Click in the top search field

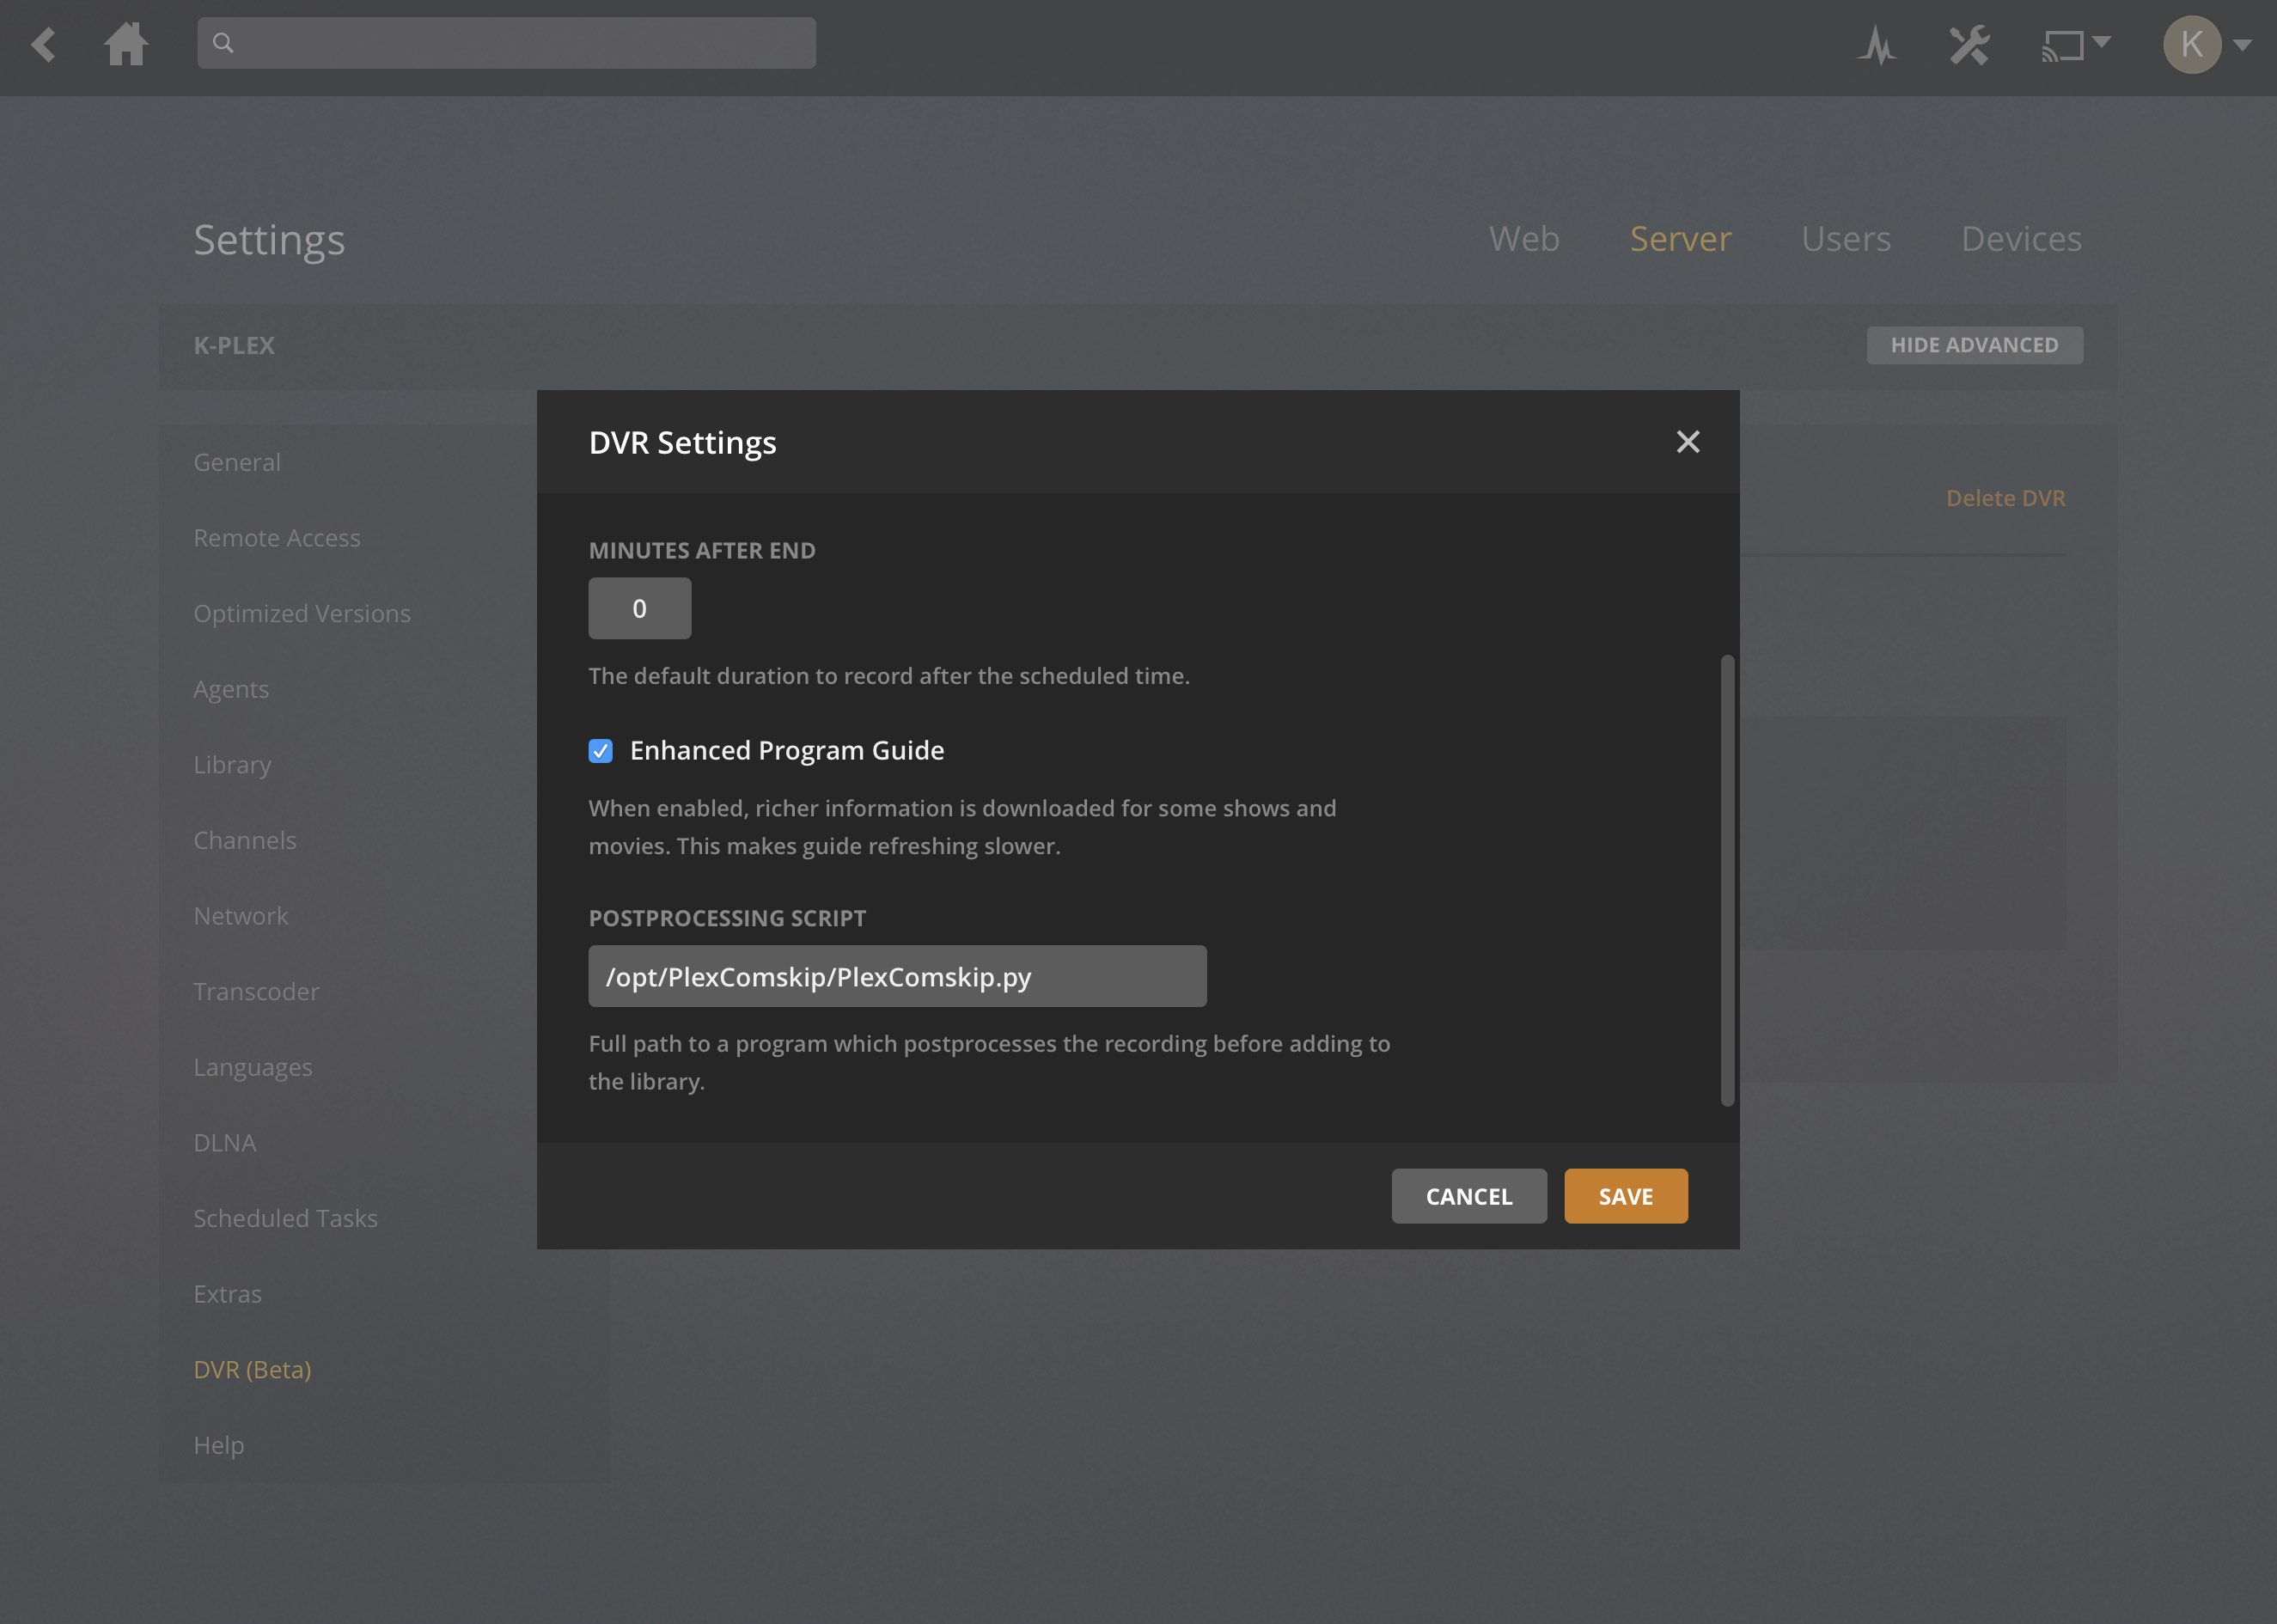pos(506,43)
